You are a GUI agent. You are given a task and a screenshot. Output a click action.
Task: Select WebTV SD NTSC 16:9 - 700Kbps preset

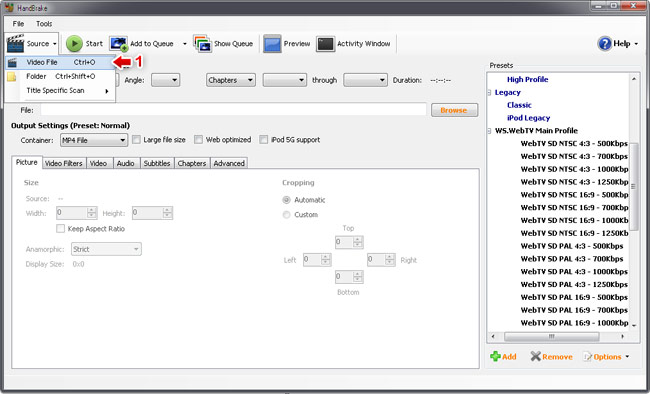[574, 207]
